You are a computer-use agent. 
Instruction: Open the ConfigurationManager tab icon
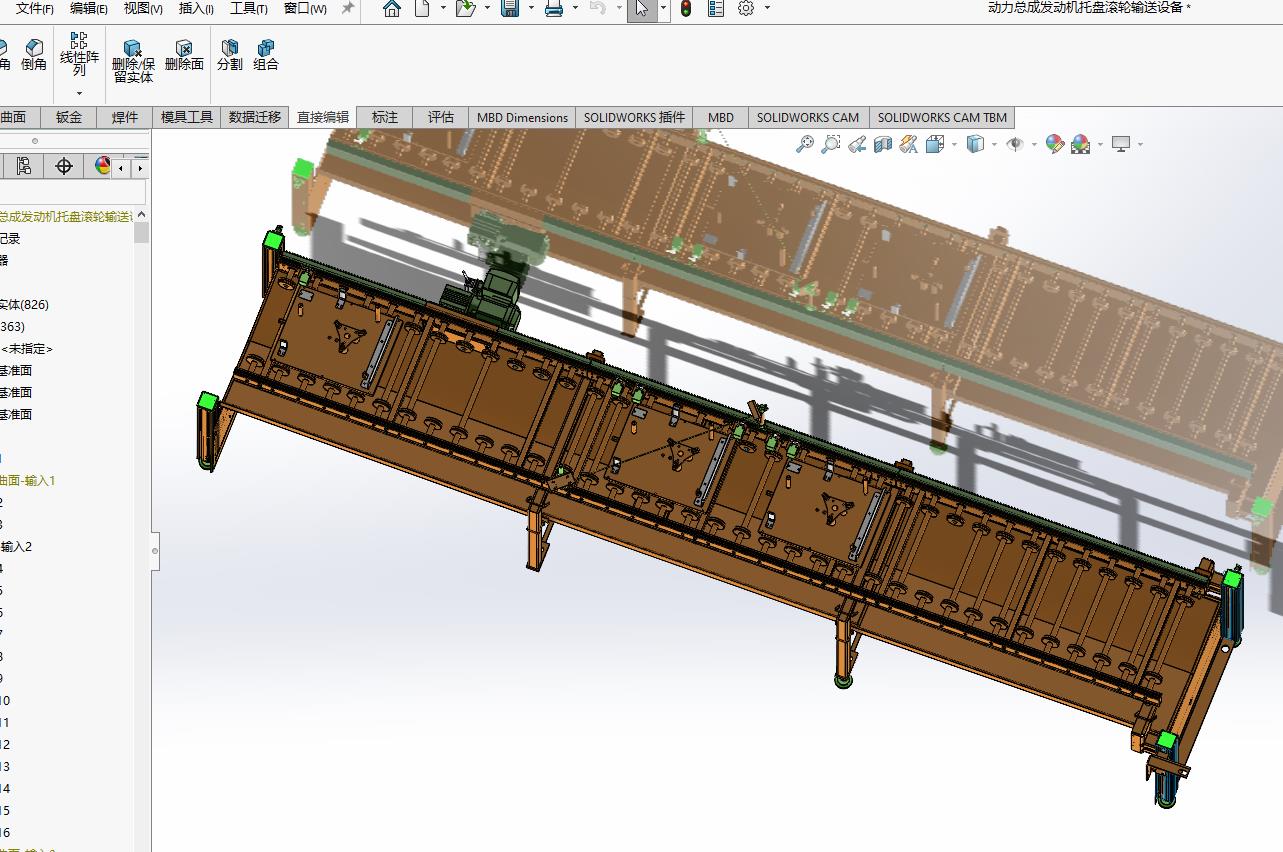click(x=24, y=166)
